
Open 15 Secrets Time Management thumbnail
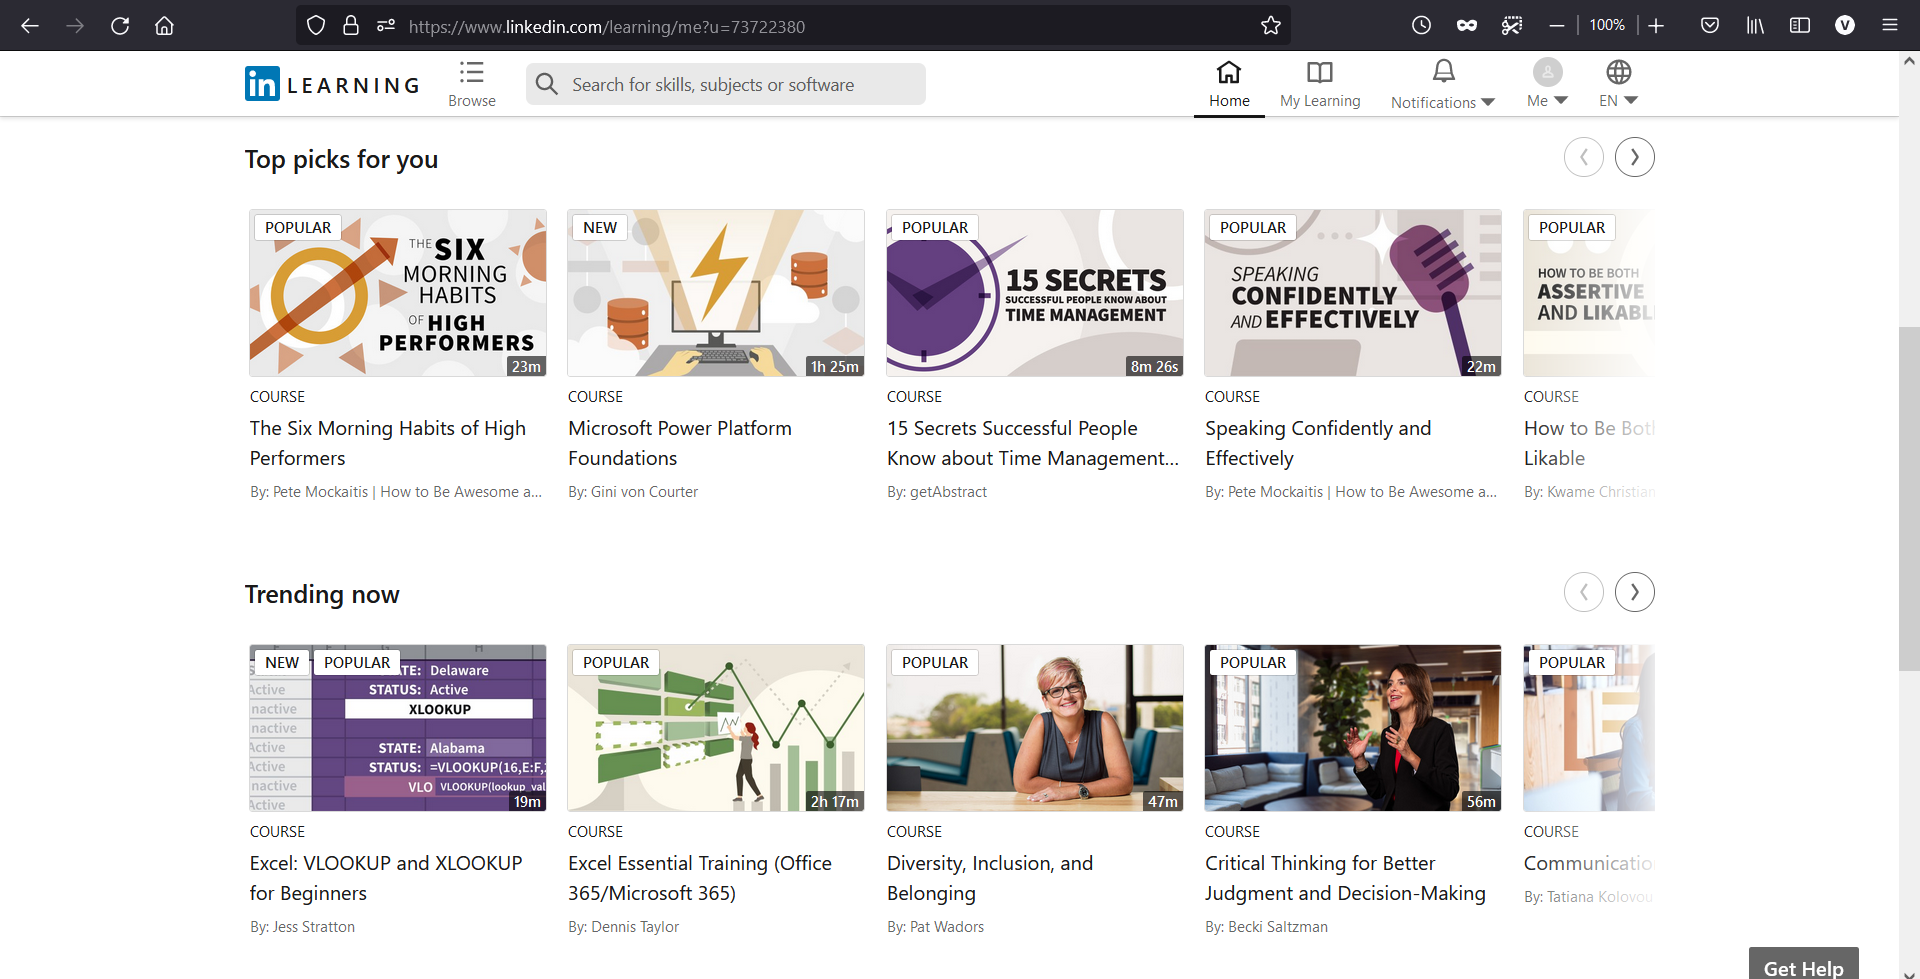(x=1035, y=293)
